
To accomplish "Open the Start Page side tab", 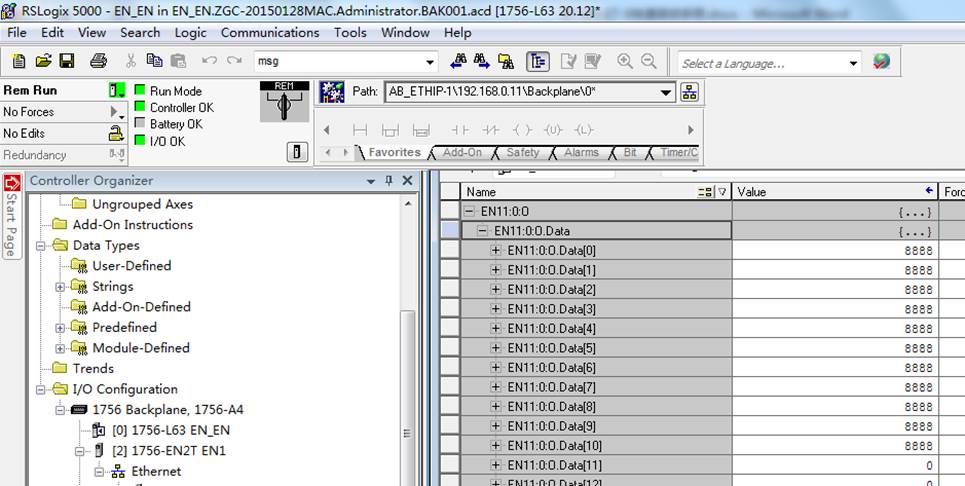I will tap(12, 217).
